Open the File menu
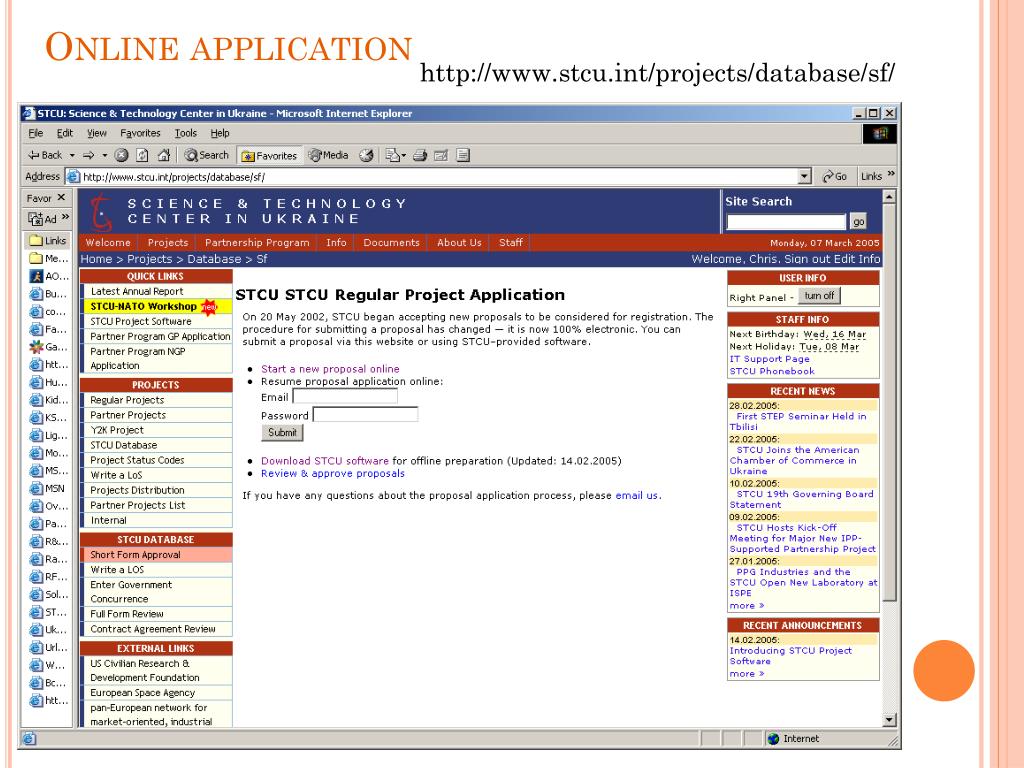This screenshot has height=768, width=1024. 35,133
